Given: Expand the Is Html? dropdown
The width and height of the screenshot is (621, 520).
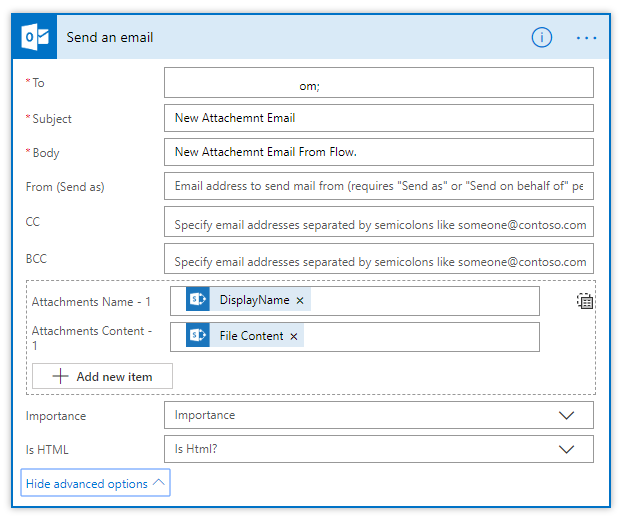Looking at the screenshot, I should tap(566, 449).
